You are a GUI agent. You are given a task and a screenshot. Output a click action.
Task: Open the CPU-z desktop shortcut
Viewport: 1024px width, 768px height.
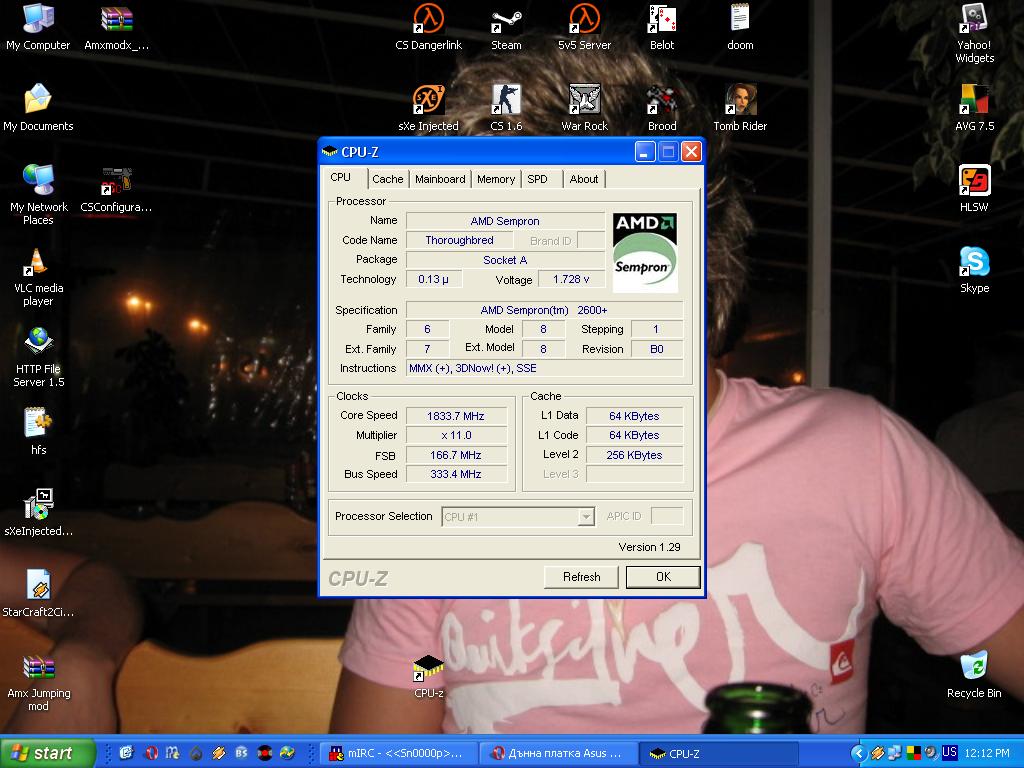coord(428,668)
